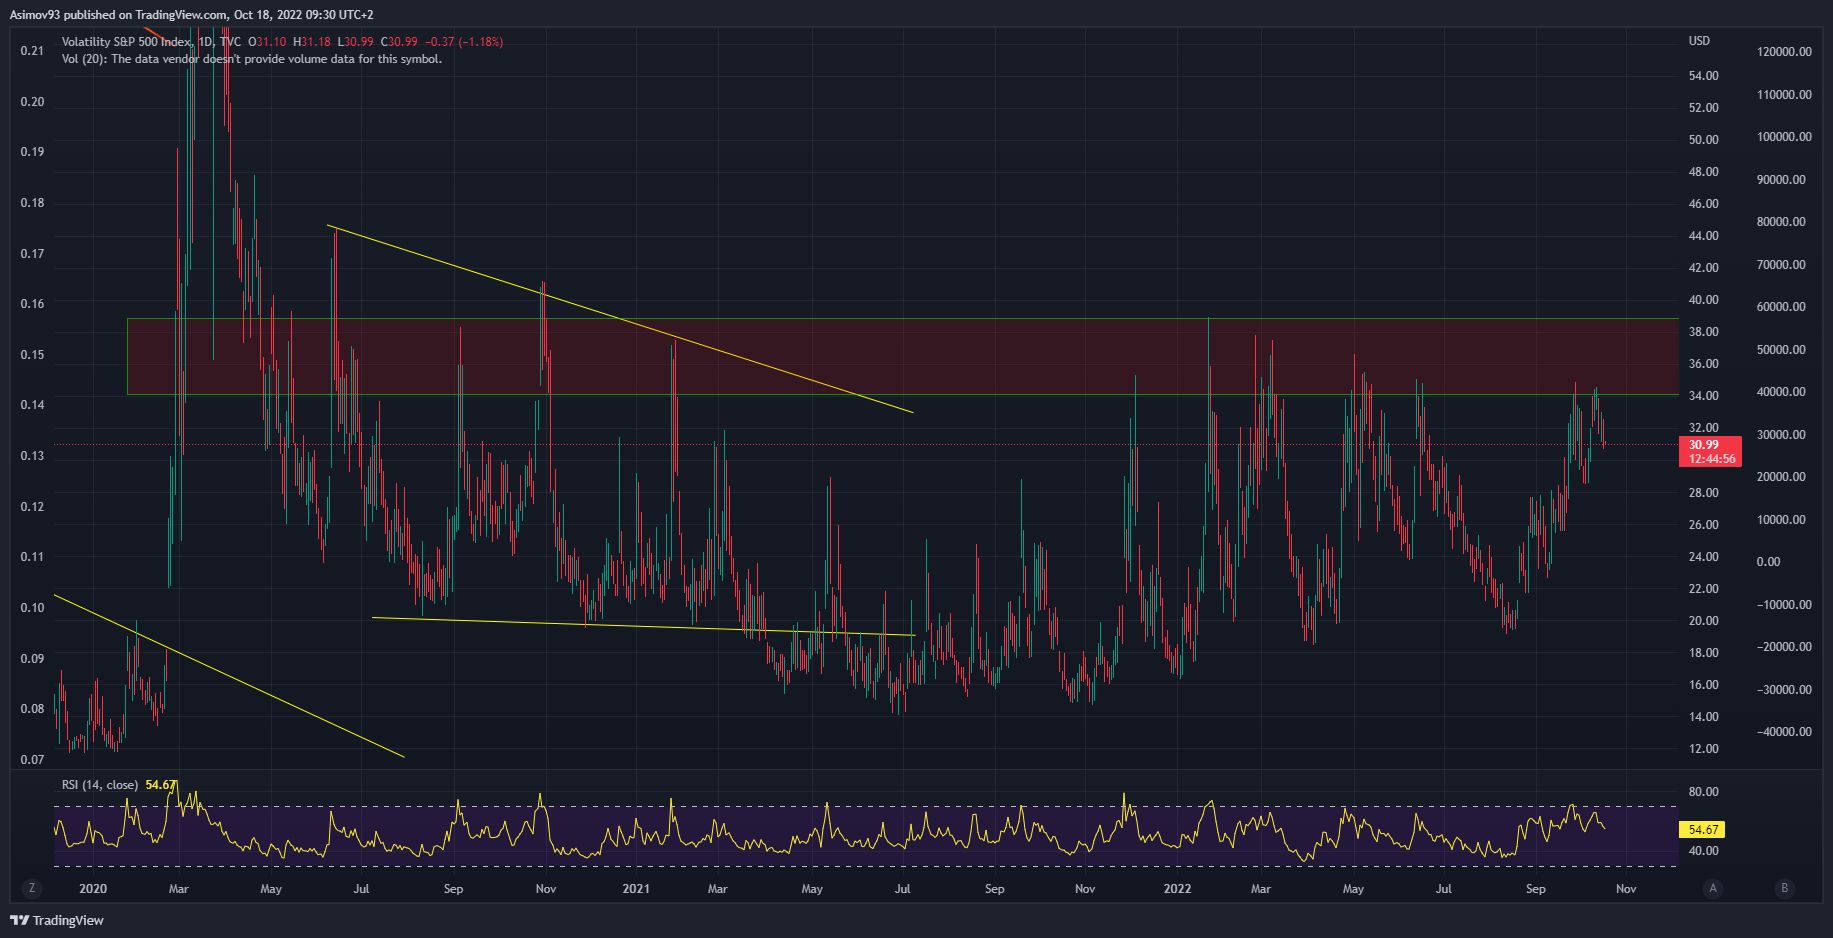Click the B circle icon near the time axis

1784,888
